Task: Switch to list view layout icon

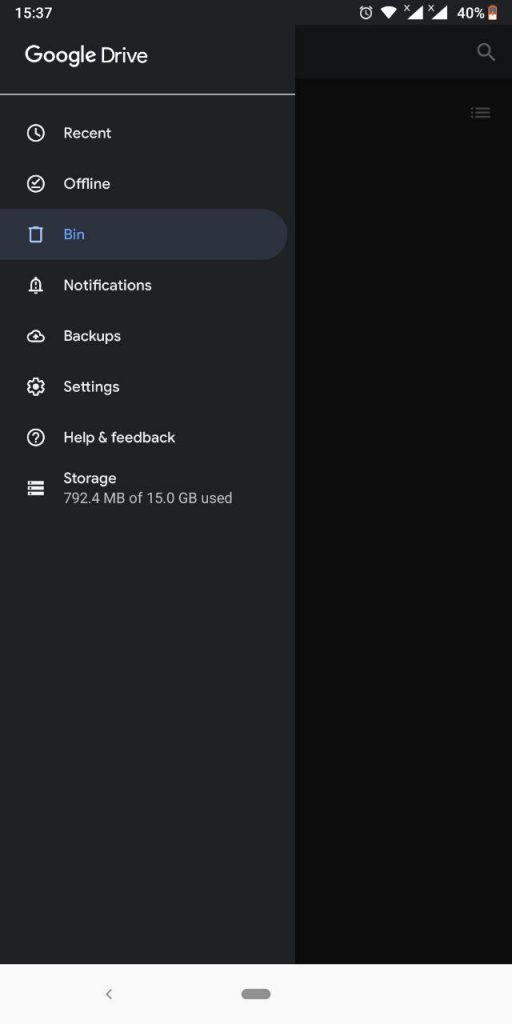Action: click(481, 113)
